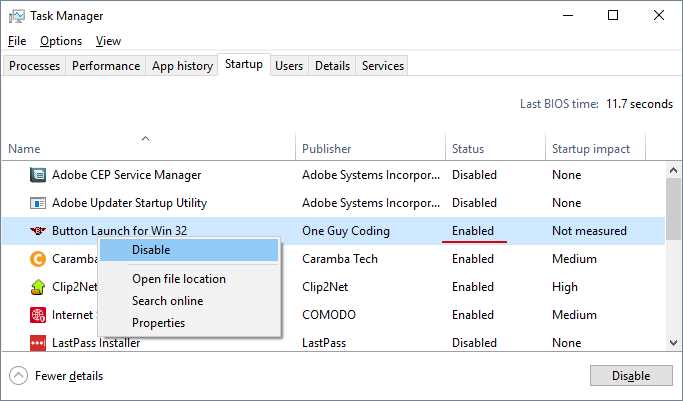Maximize the Task Manager window
This screenshot has height=401, width=683.
click(613, 16)
